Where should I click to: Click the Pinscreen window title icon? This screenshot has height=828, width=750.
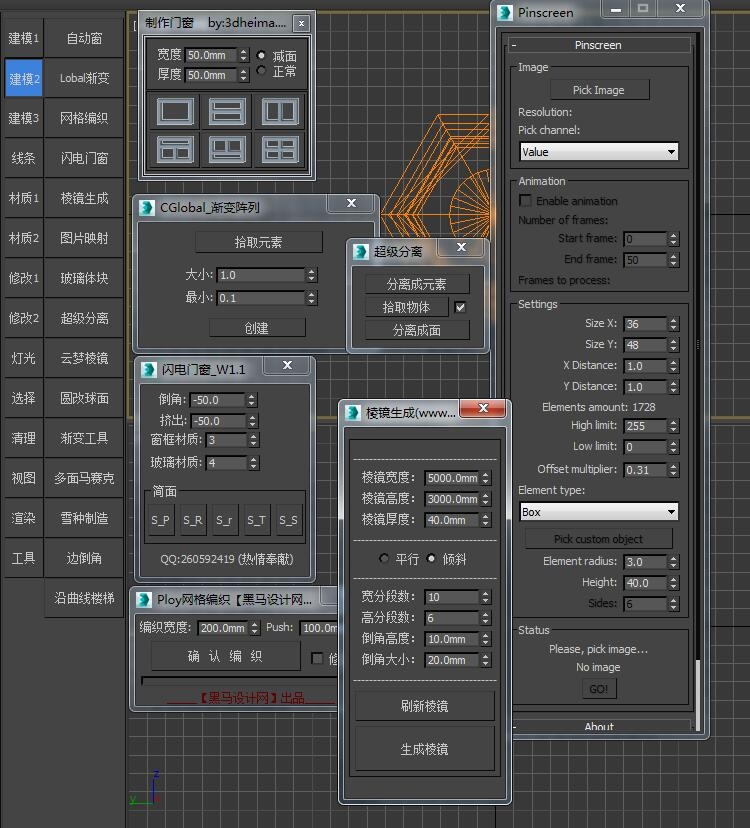coord(505,12)
